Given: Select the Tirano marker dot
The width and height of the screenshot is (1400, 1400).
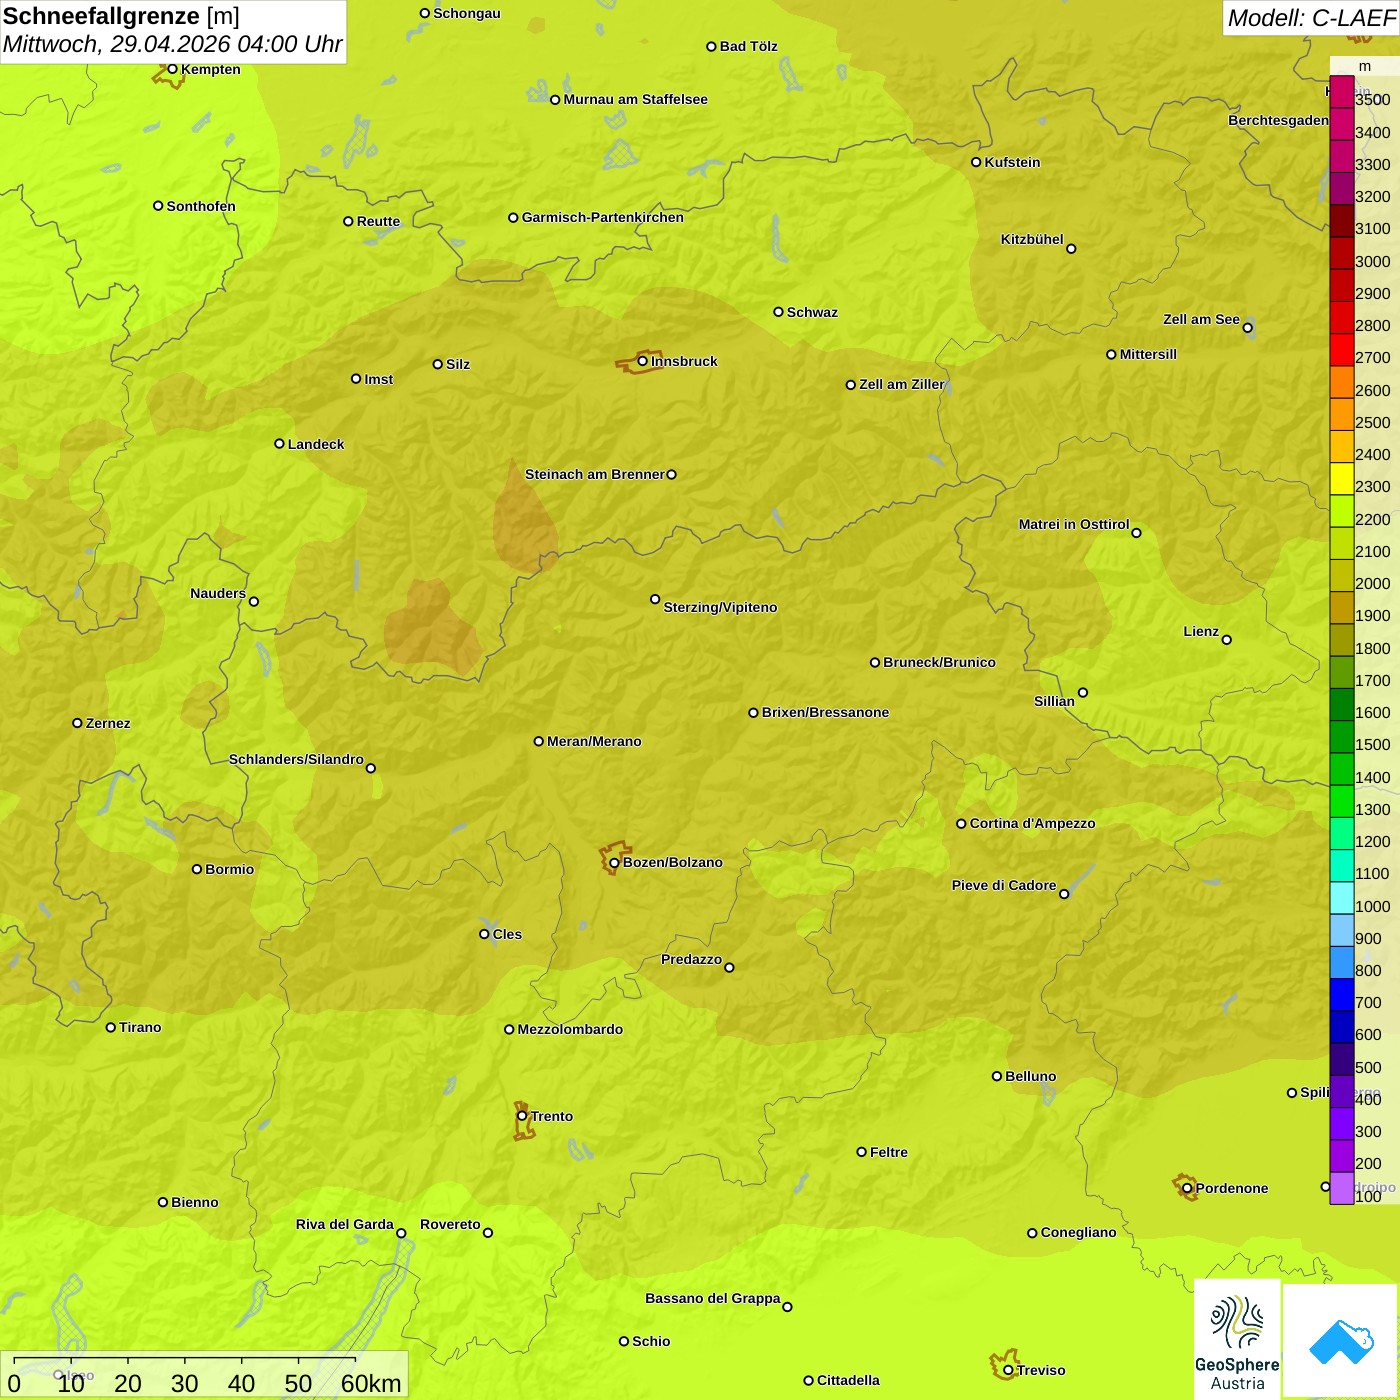Looking at the screenshot, I should coord(111,1027).
